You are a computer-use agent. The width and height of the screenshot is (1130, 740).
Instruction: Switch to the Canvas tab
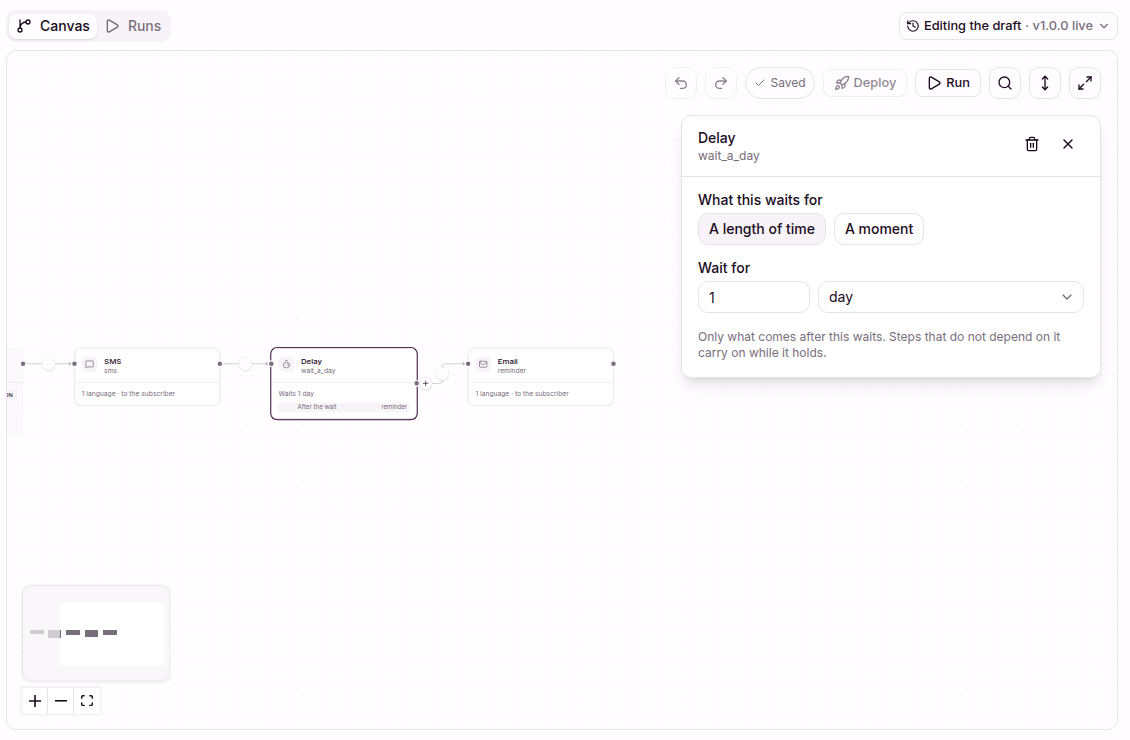pyautogui.click(x=53, y=26)
